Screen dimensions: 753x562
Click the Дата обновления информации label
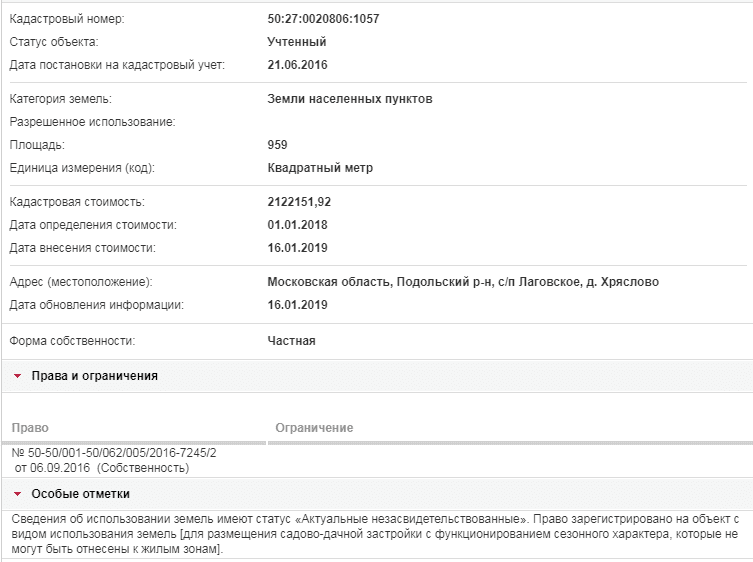[x=97, y=305]
